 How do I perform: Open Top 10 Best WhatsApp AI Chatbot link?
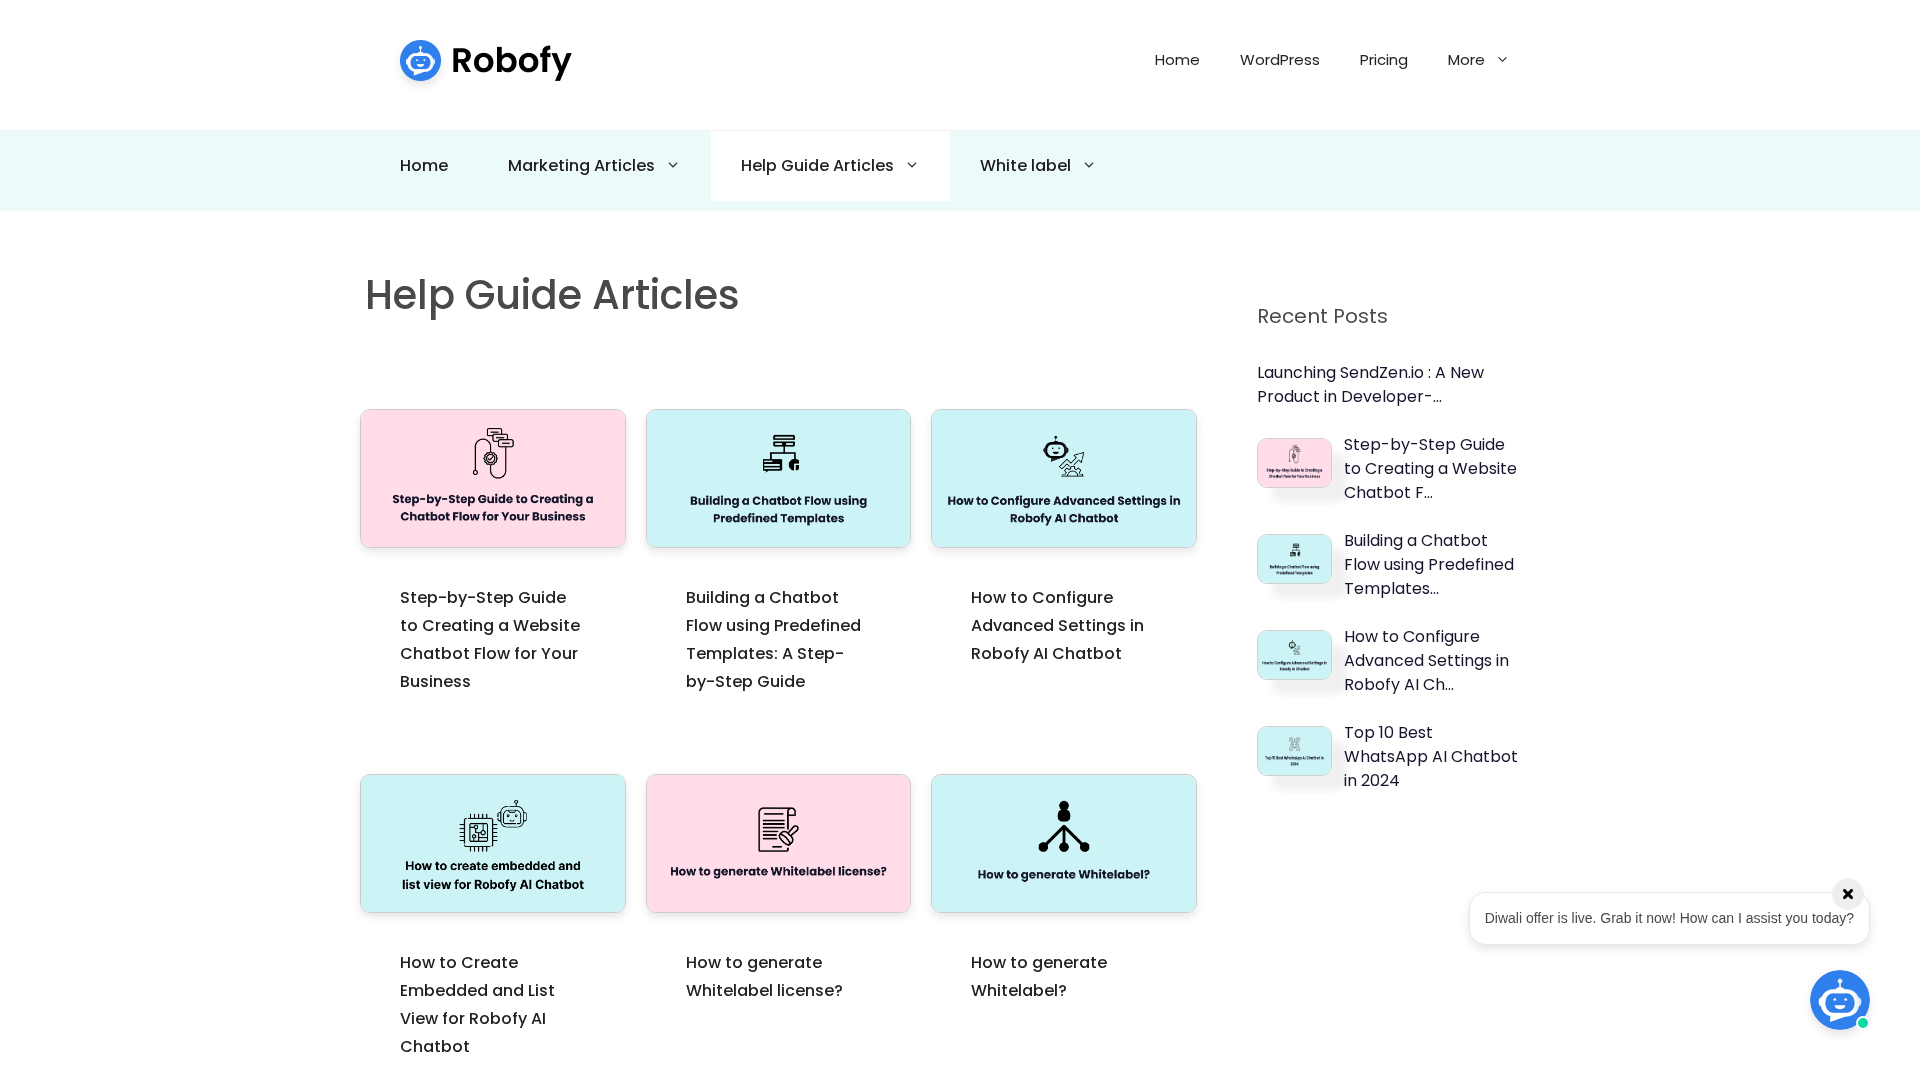(x=1430, y=757)
